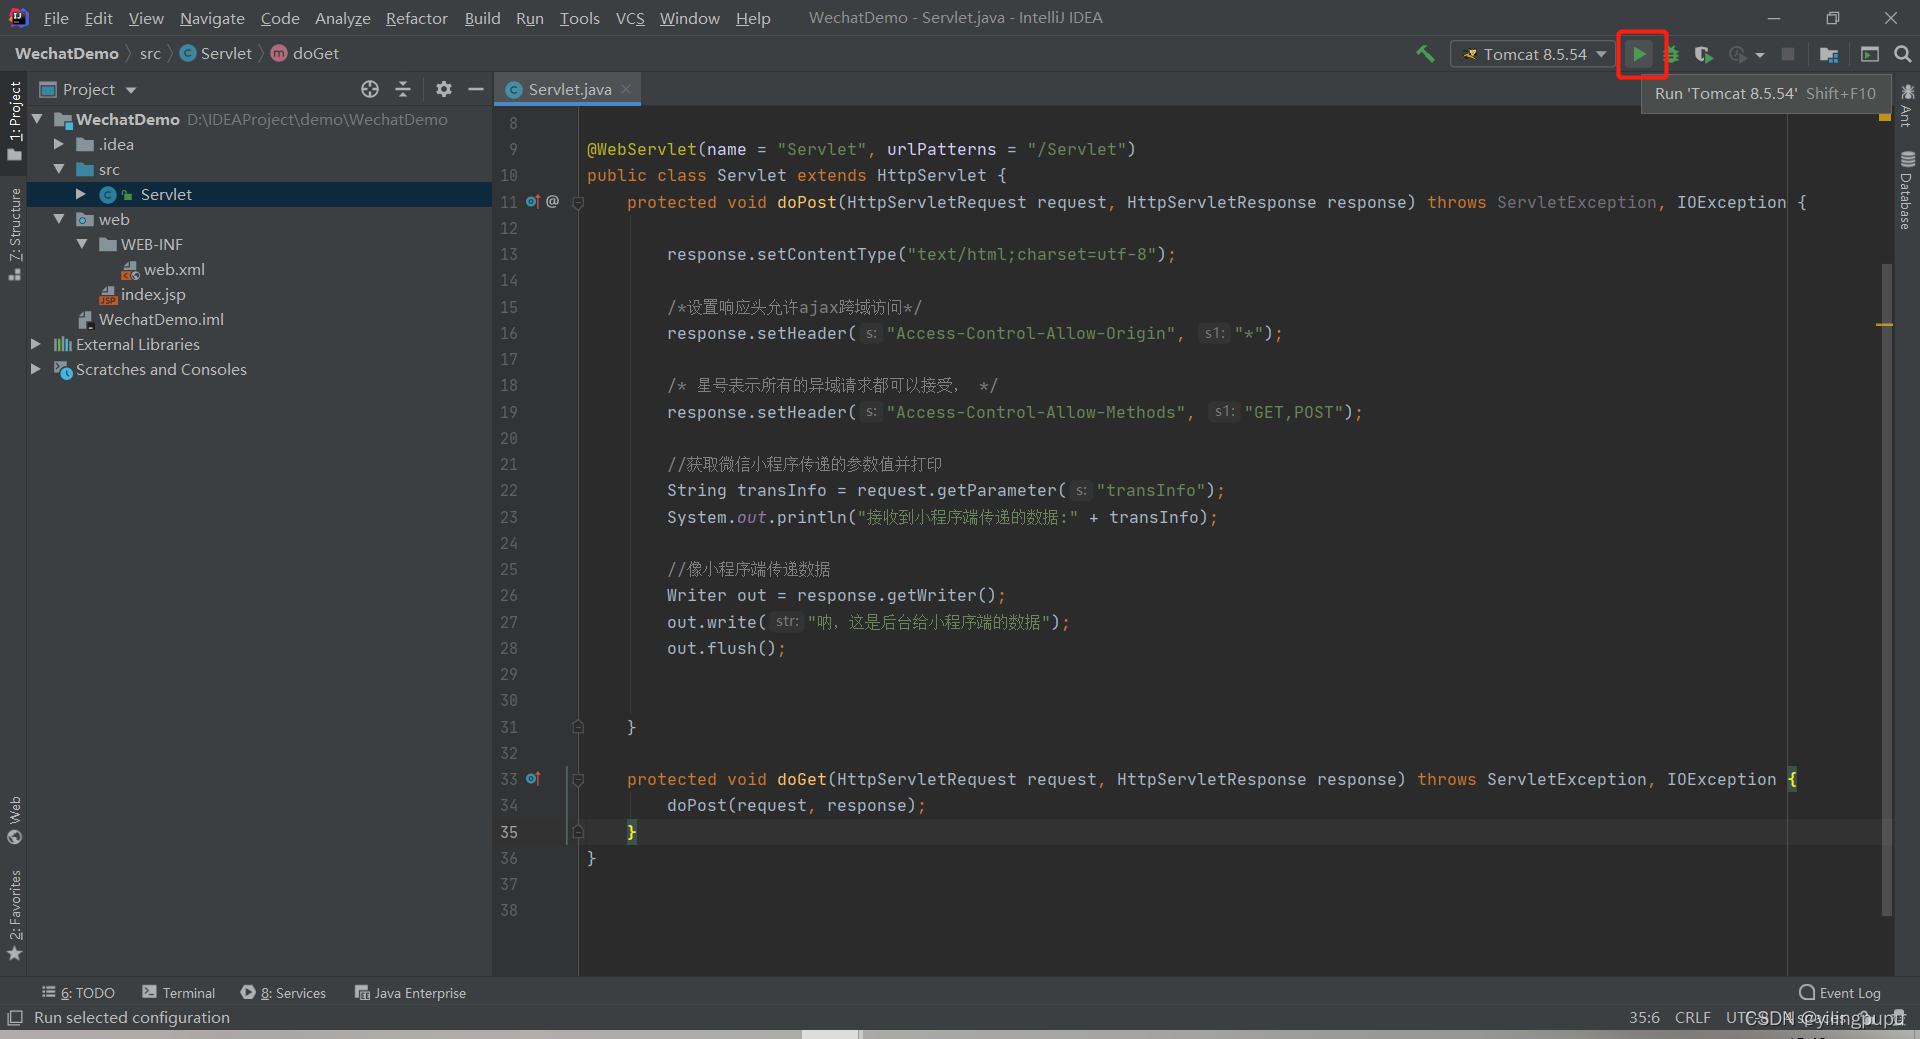Click the override gutter icon on line 33
This screenshot has height=1039, width=1920.
point(533,779)
